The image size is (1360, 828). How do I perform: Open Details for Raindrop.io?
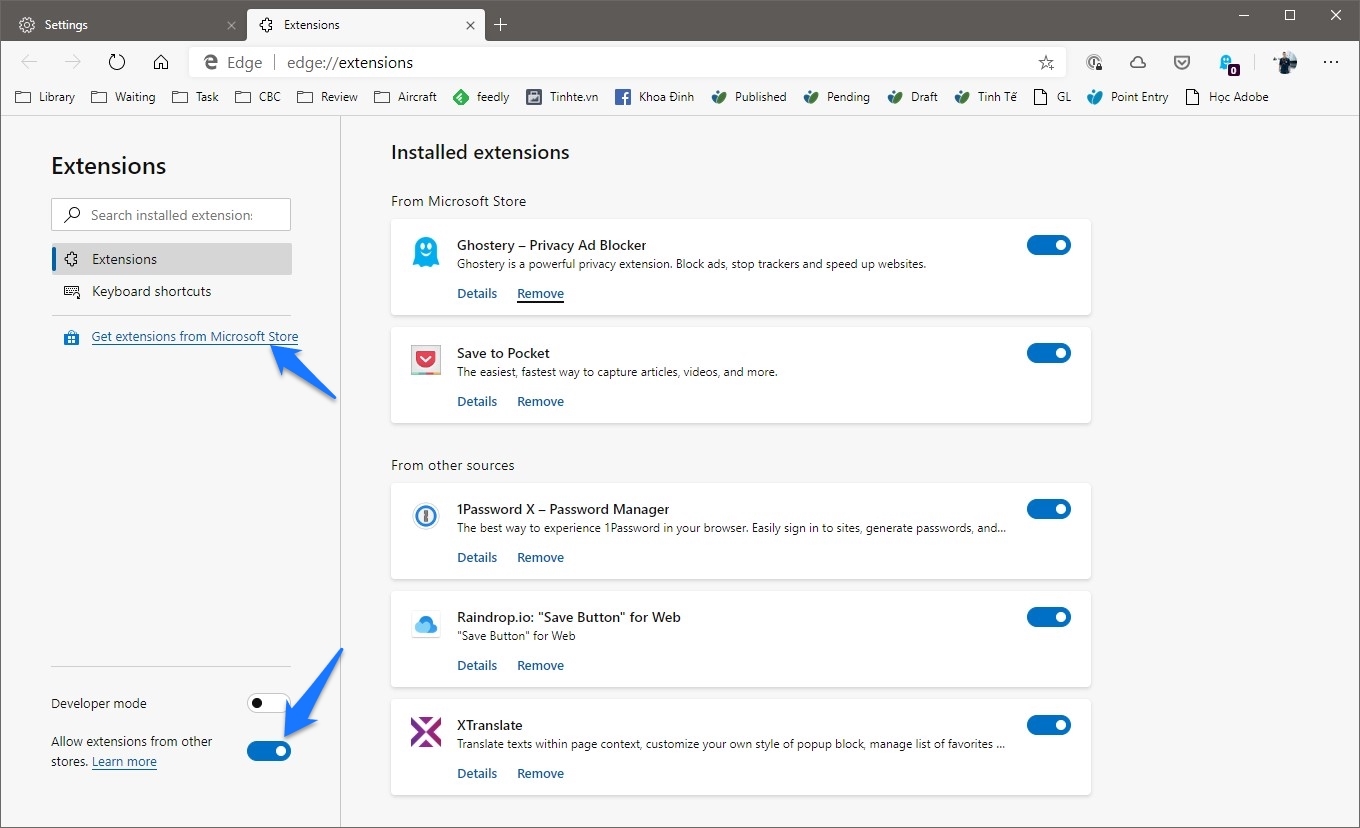[477, 666]
